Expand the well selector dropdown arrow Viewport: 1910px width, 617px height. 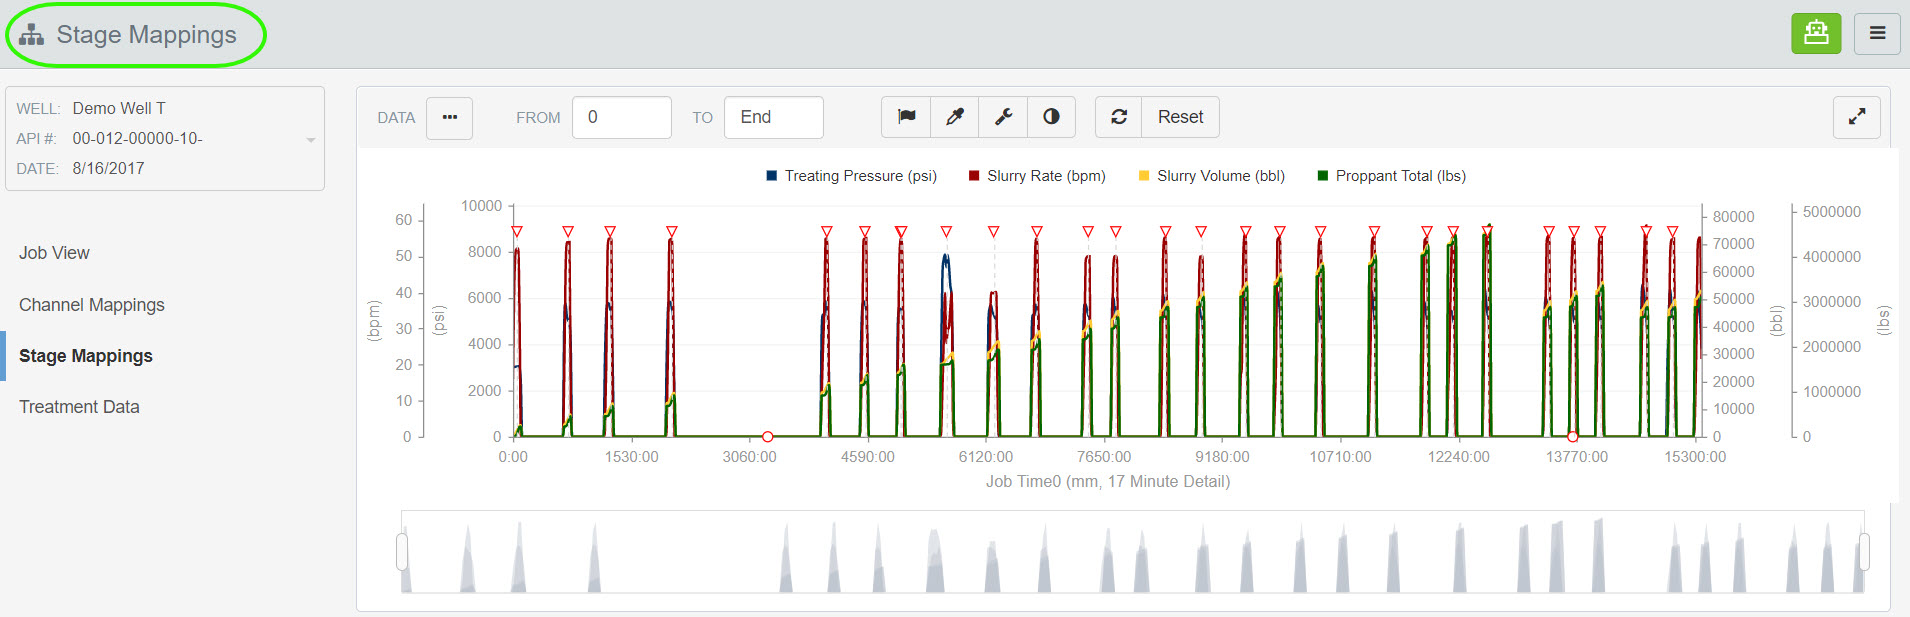[x=311, y=140]
